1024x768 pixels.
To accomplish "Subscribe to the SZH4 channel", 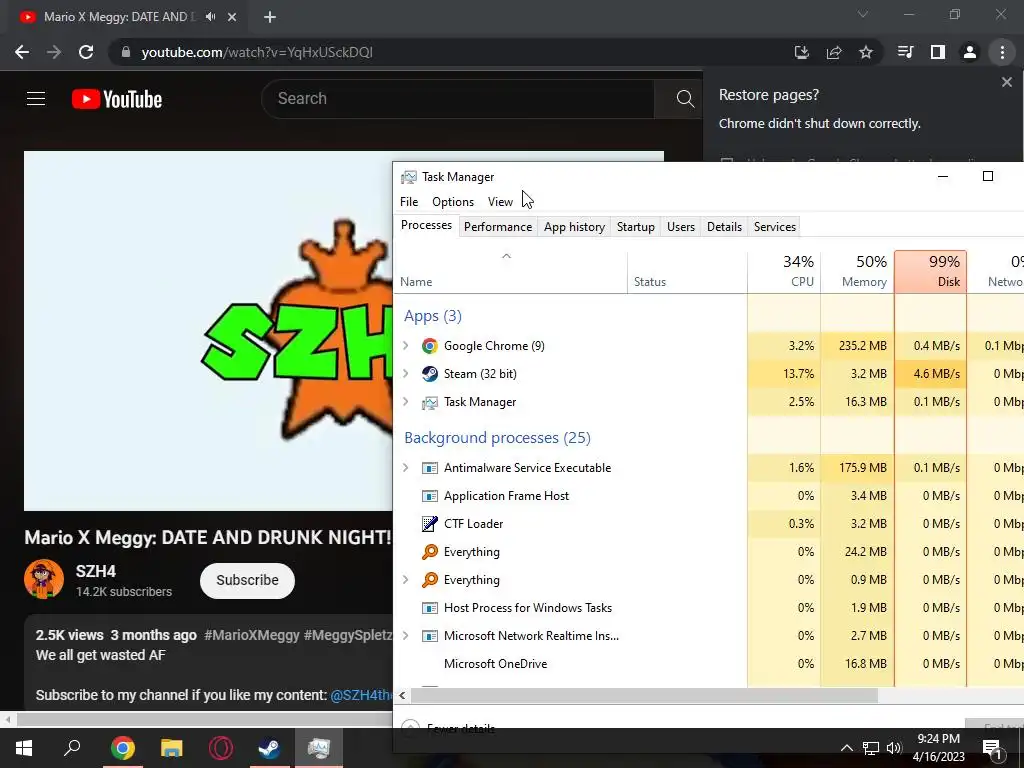I will click(x=248, y=581).
